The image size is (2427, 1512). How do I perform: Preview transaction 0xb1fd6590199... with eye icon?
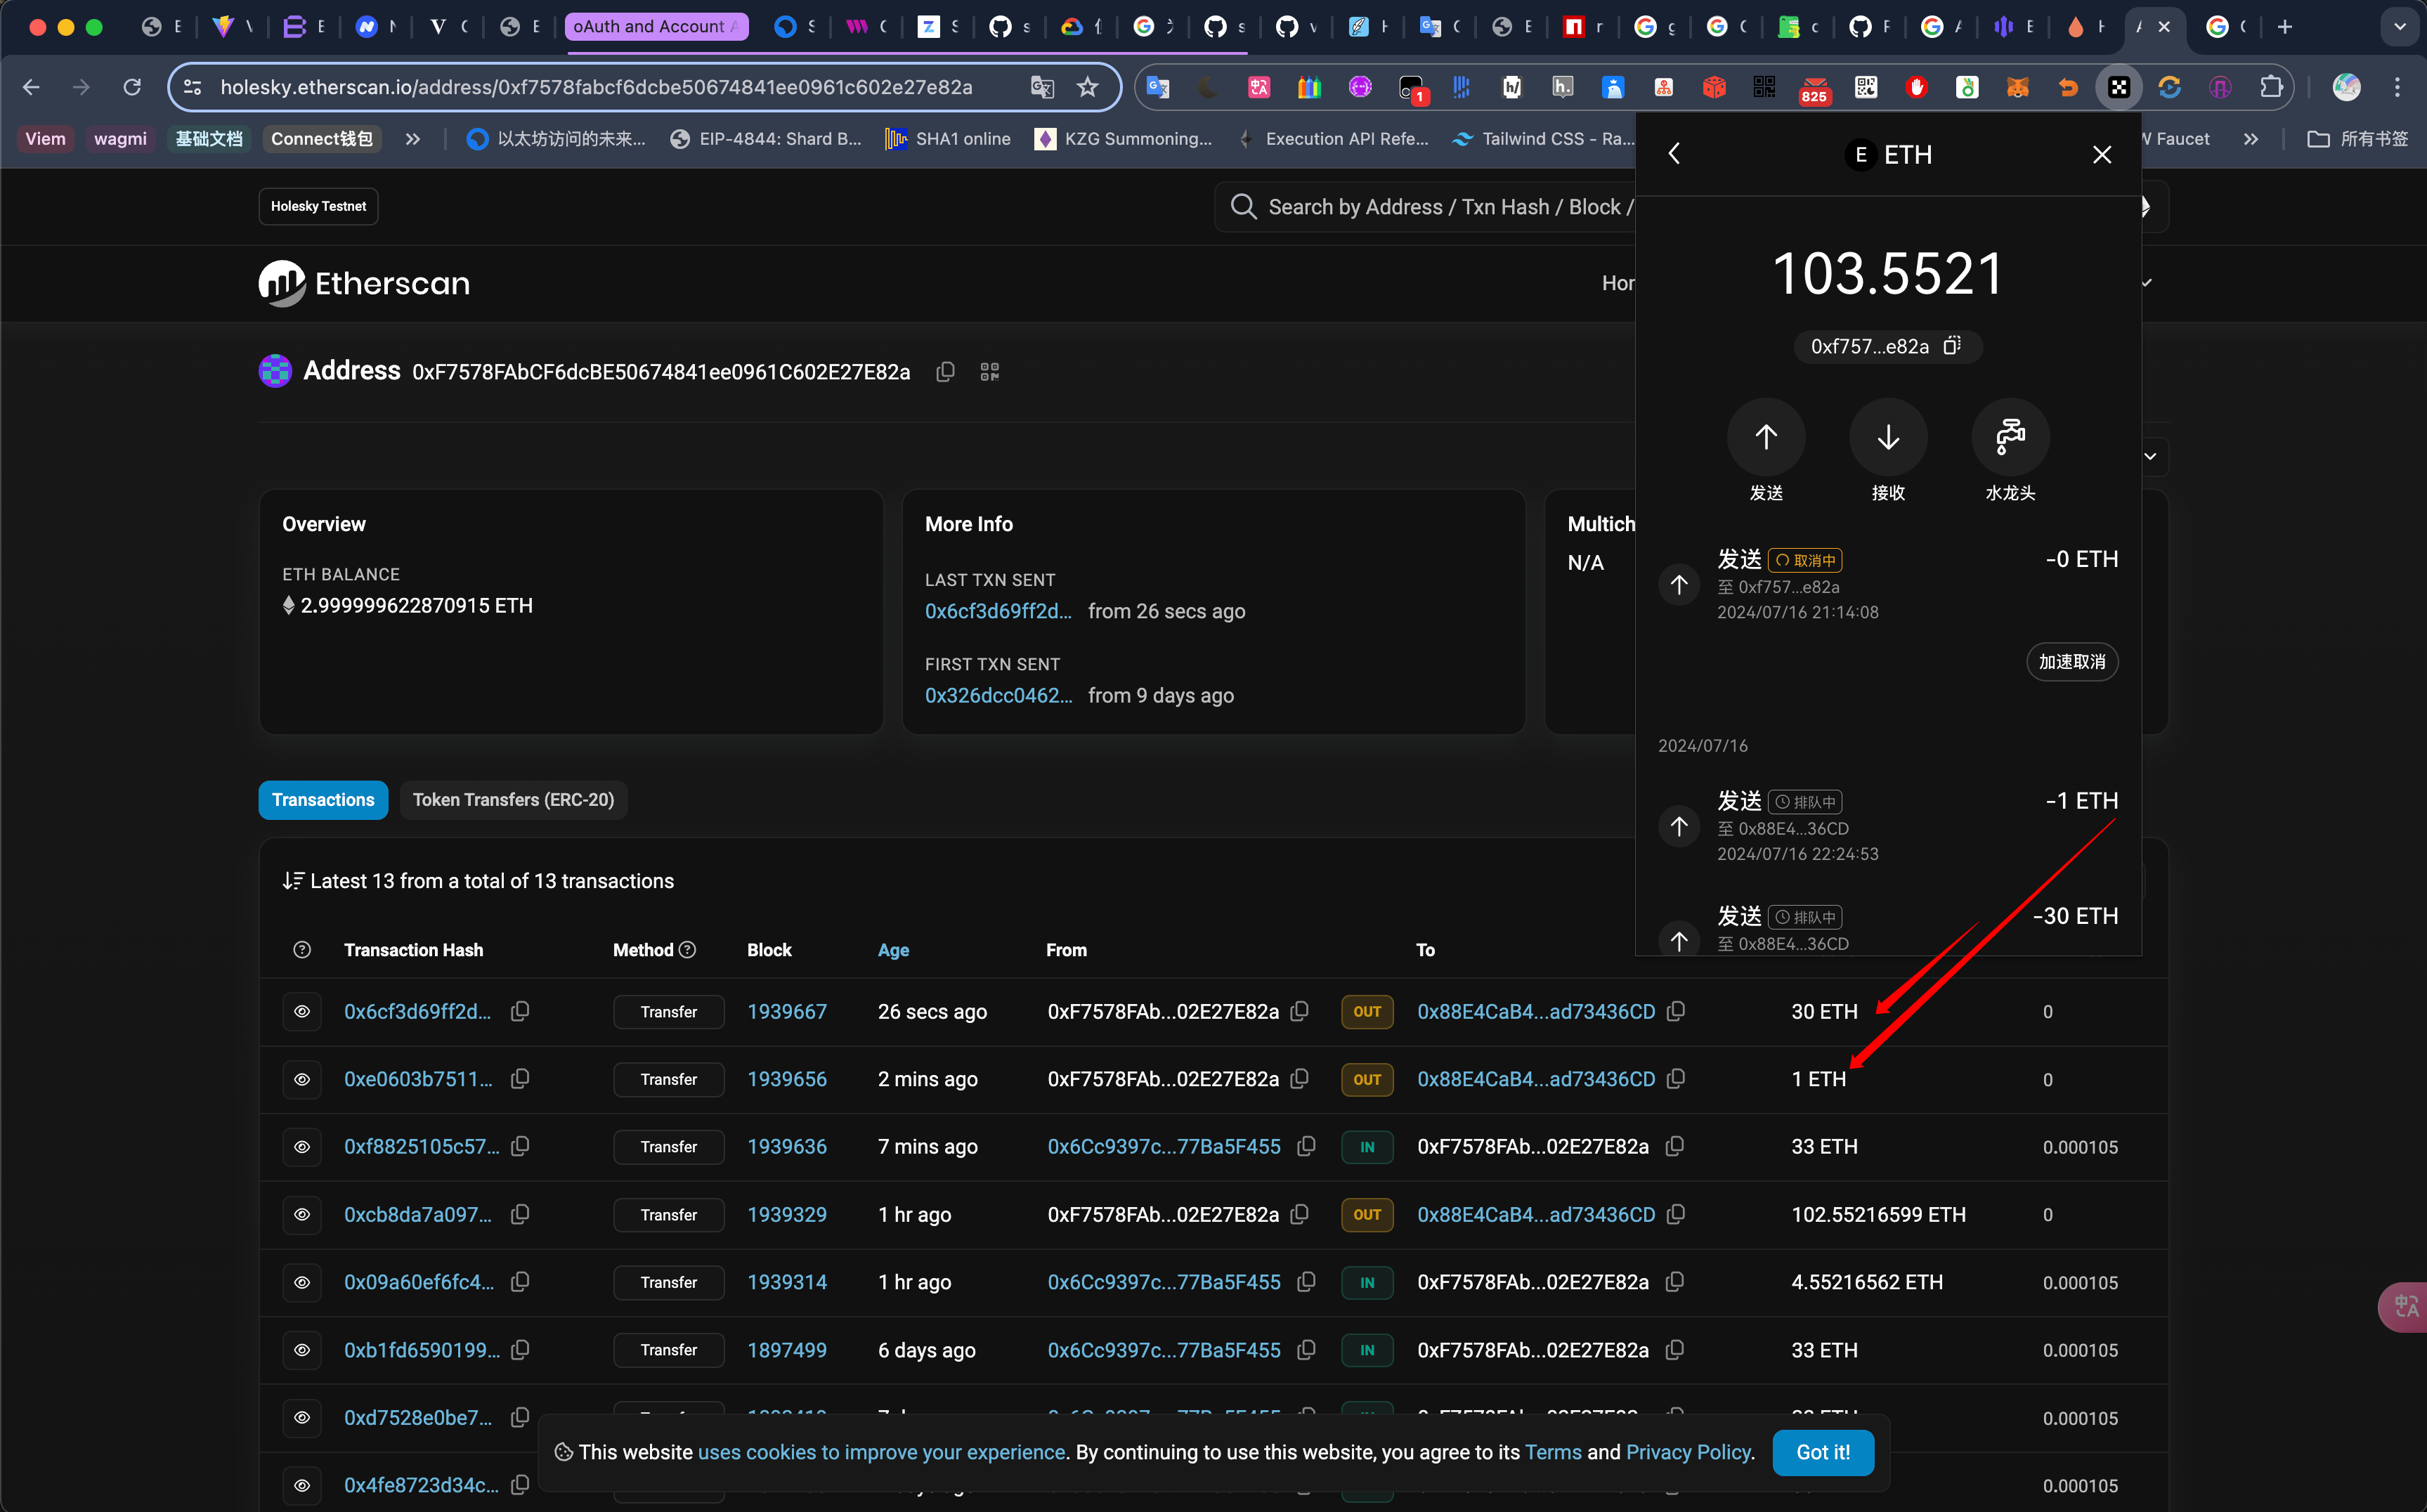pyautogui.click(x=302, y=1350)
